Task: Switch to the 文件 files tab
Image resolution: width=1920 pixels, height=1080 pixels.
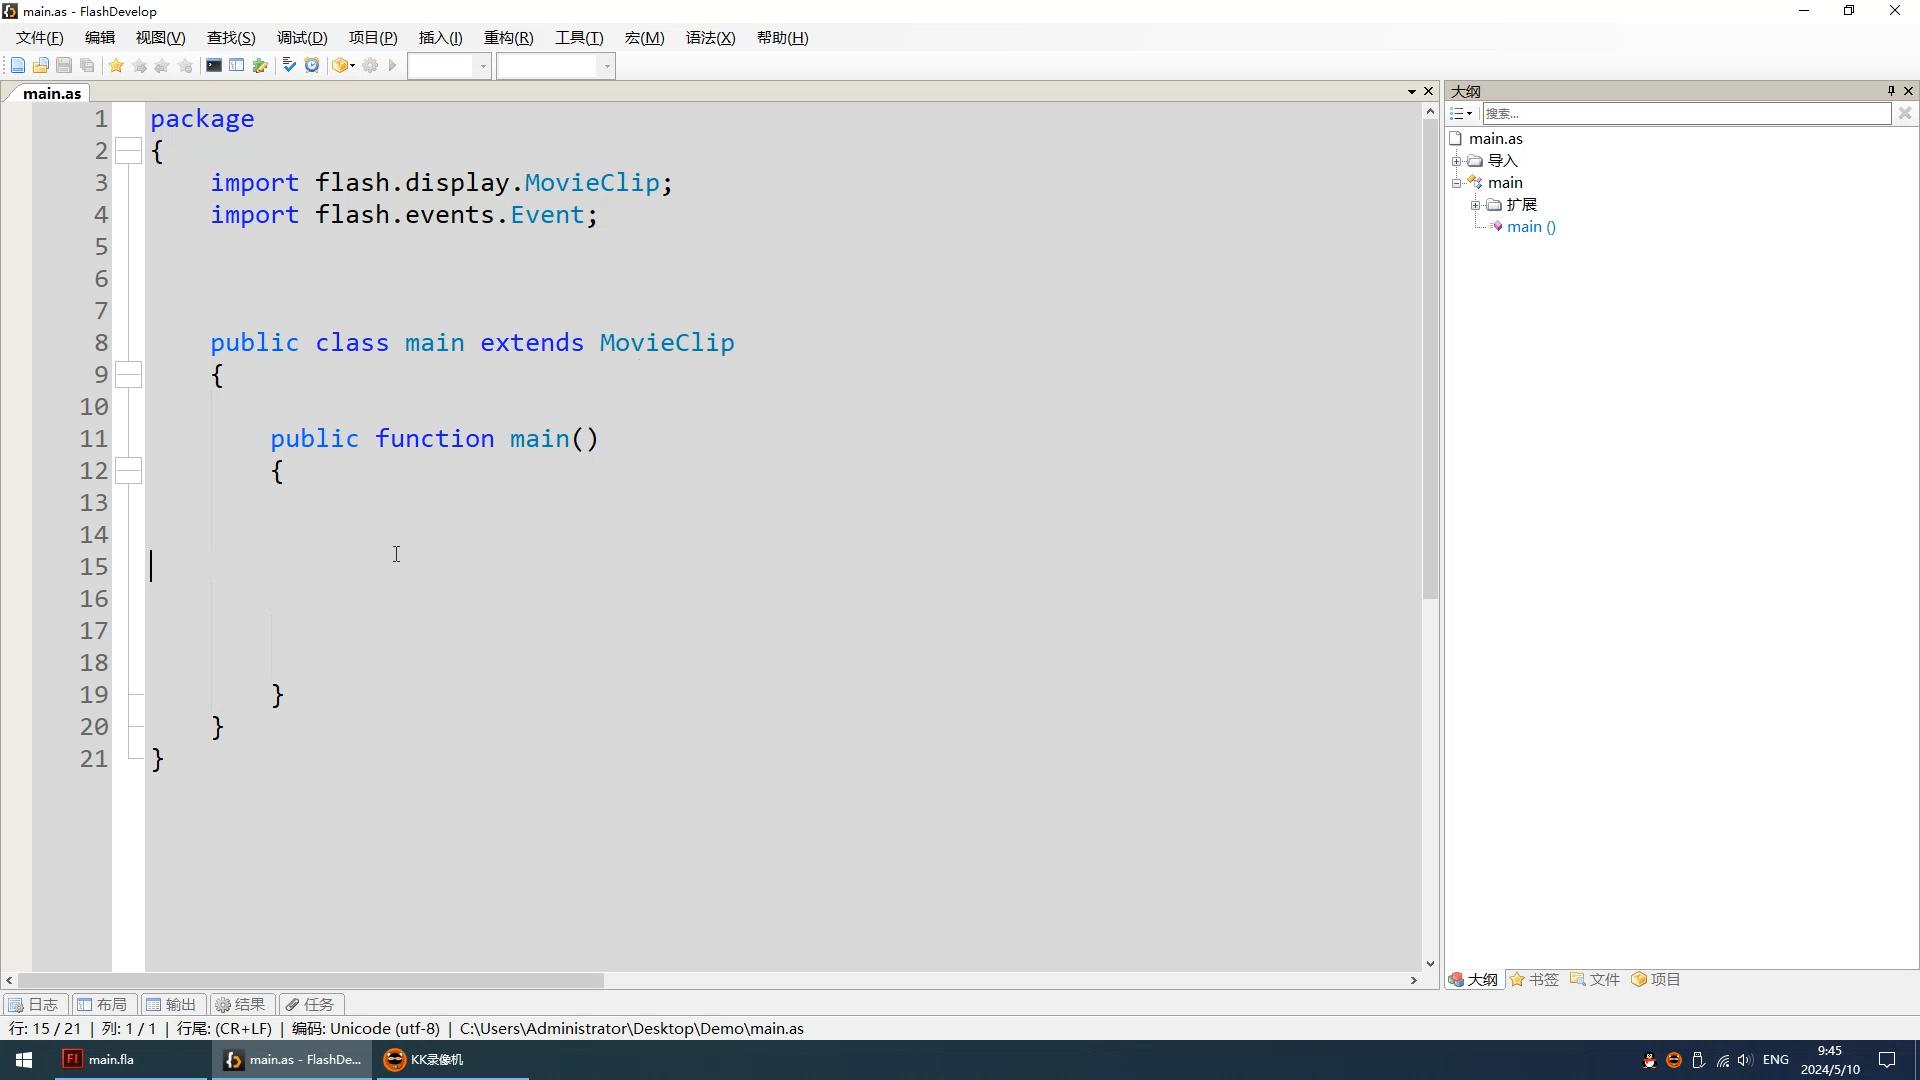Action: (x=1595, y=980)
